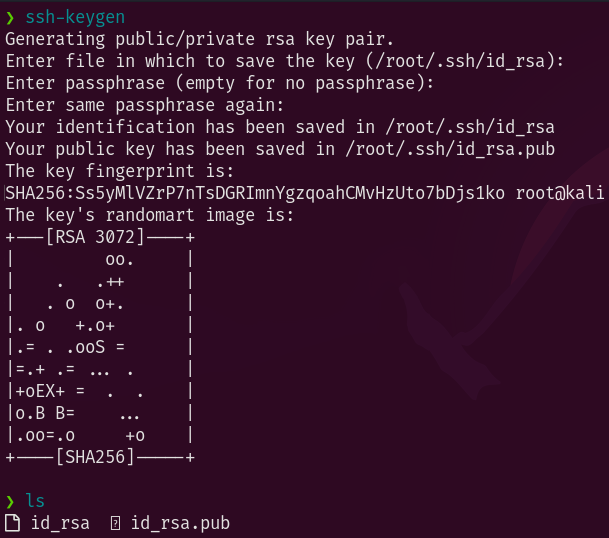Image resolution: width=609 pixels, height=538 pixels.
Task: Select the id_rsa.pub filename in ls output
Action: click(180, 523)
